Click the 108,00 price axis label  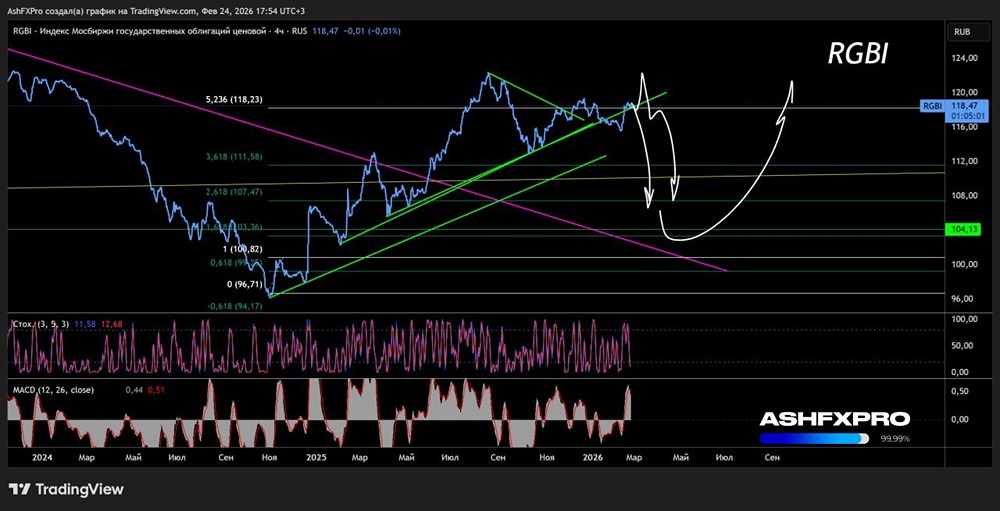(964, 196)
